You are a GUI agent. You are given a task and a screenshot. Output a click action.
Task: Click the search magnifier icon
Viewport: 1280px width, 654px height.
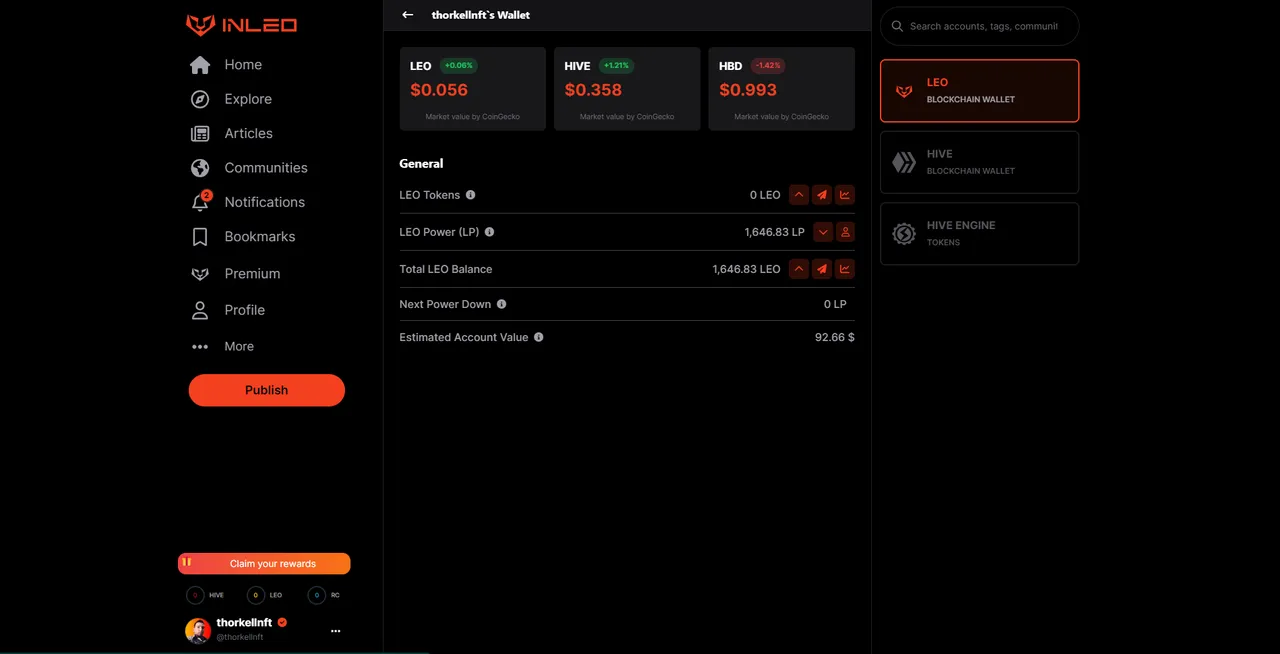point(897,26)
